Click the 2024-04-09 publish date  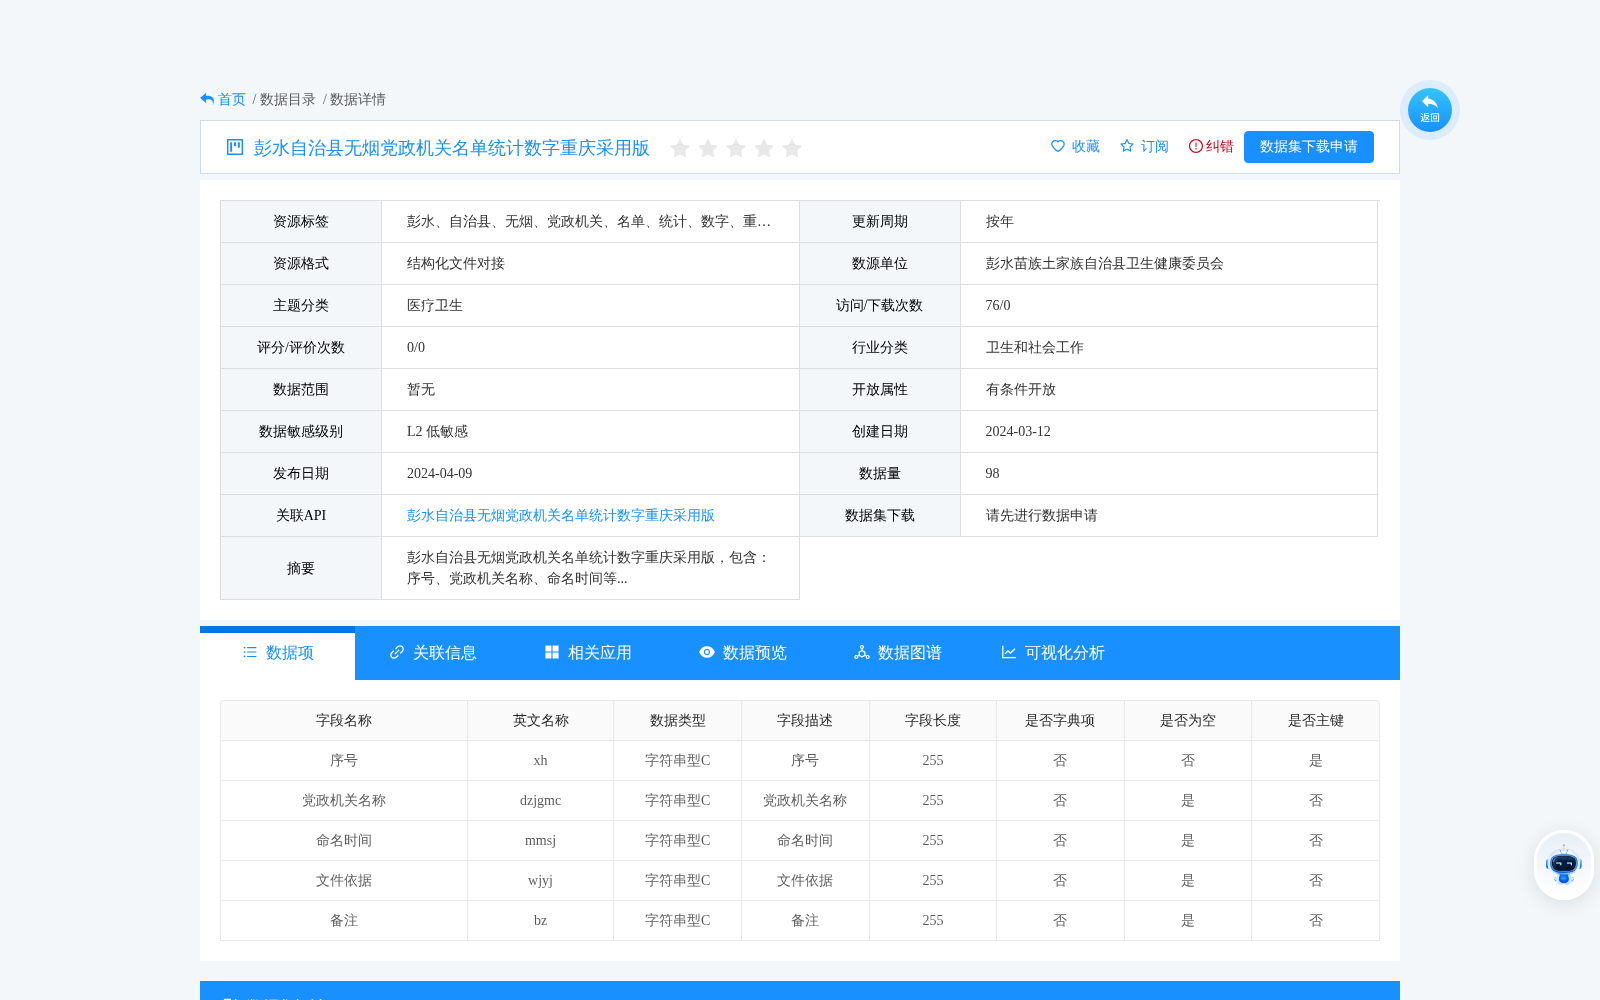[439, 474]
